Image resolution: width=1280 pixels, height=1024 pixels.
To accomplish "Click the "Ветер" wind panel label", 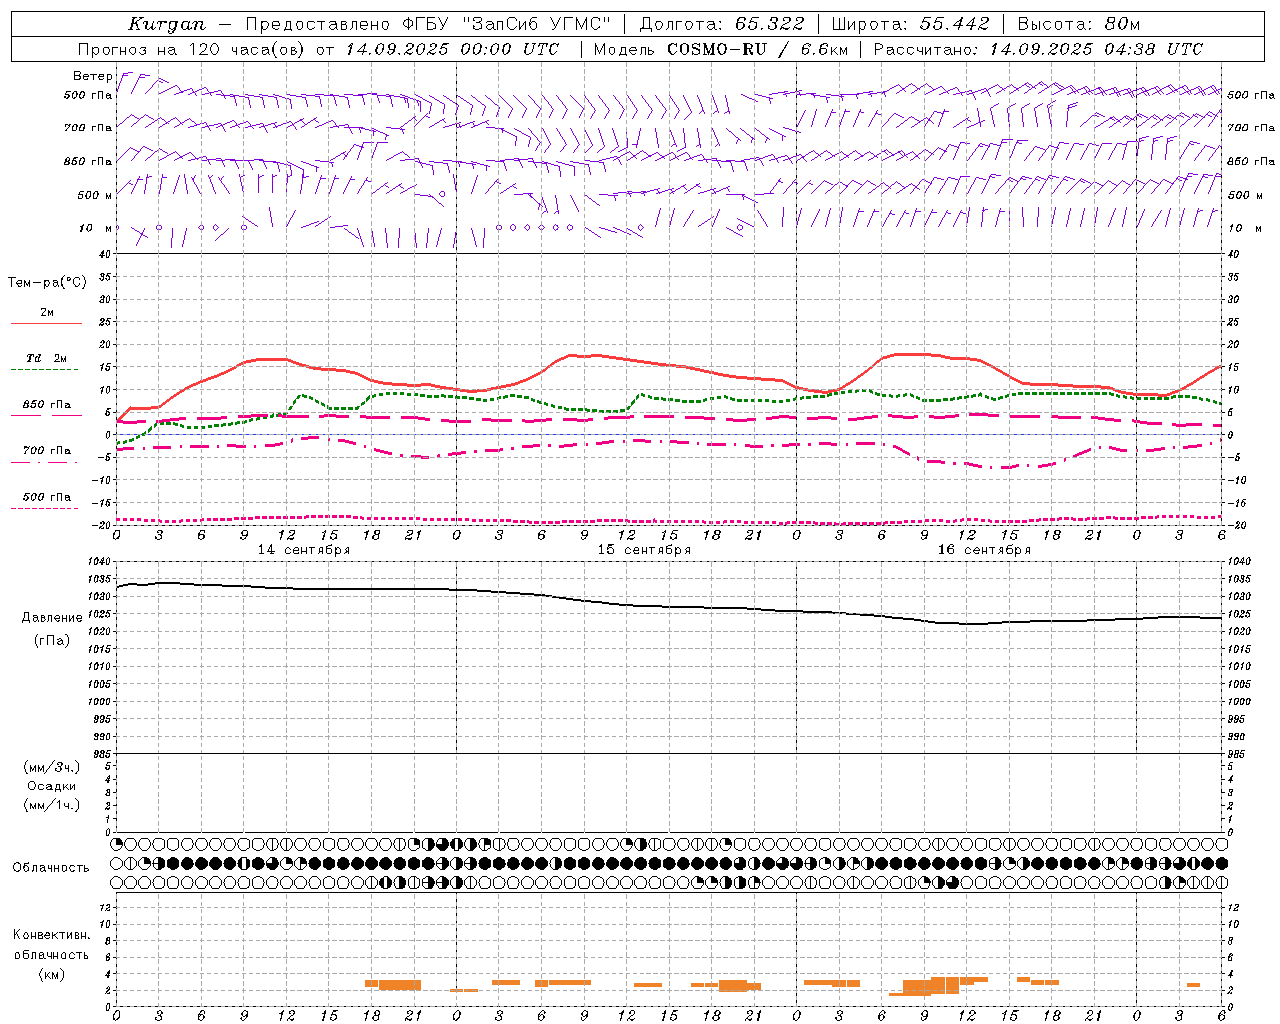I will 92,76.
